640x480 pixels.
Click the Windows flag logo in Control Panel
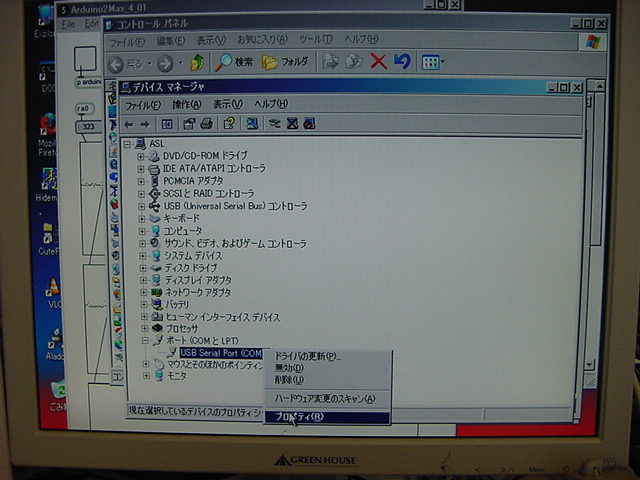[592, 42]
